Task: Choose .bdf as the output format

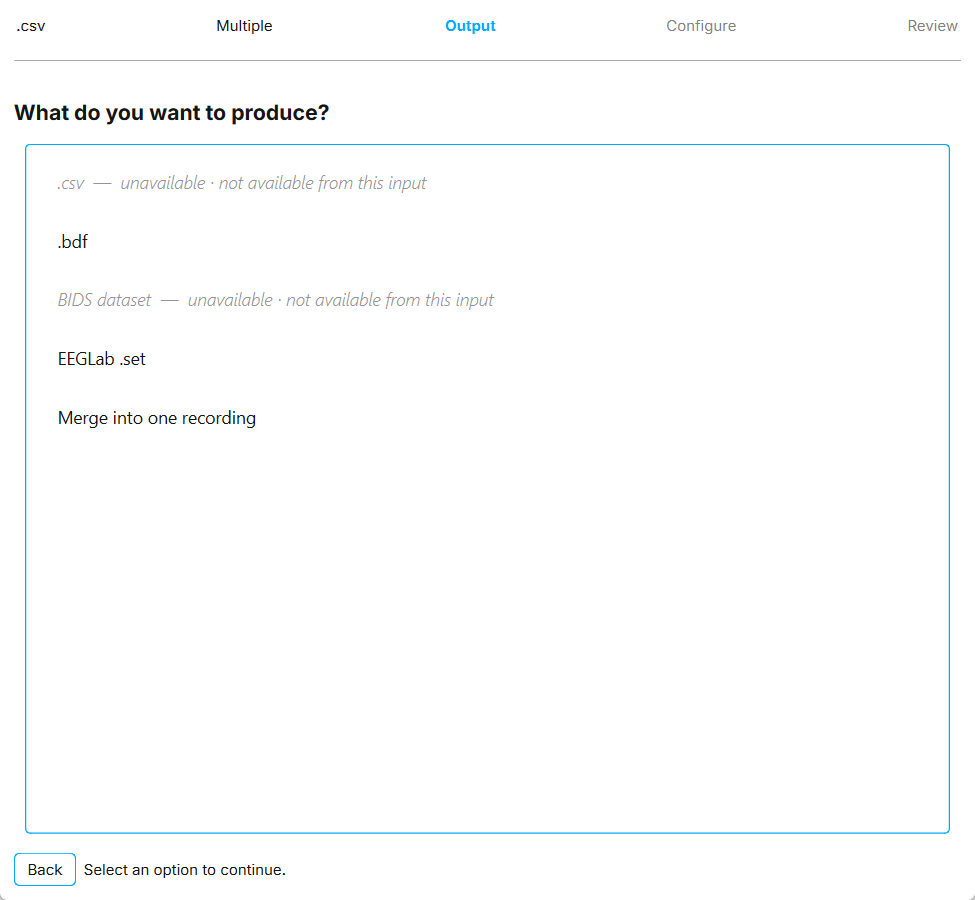Action: [x=487, y=241]
